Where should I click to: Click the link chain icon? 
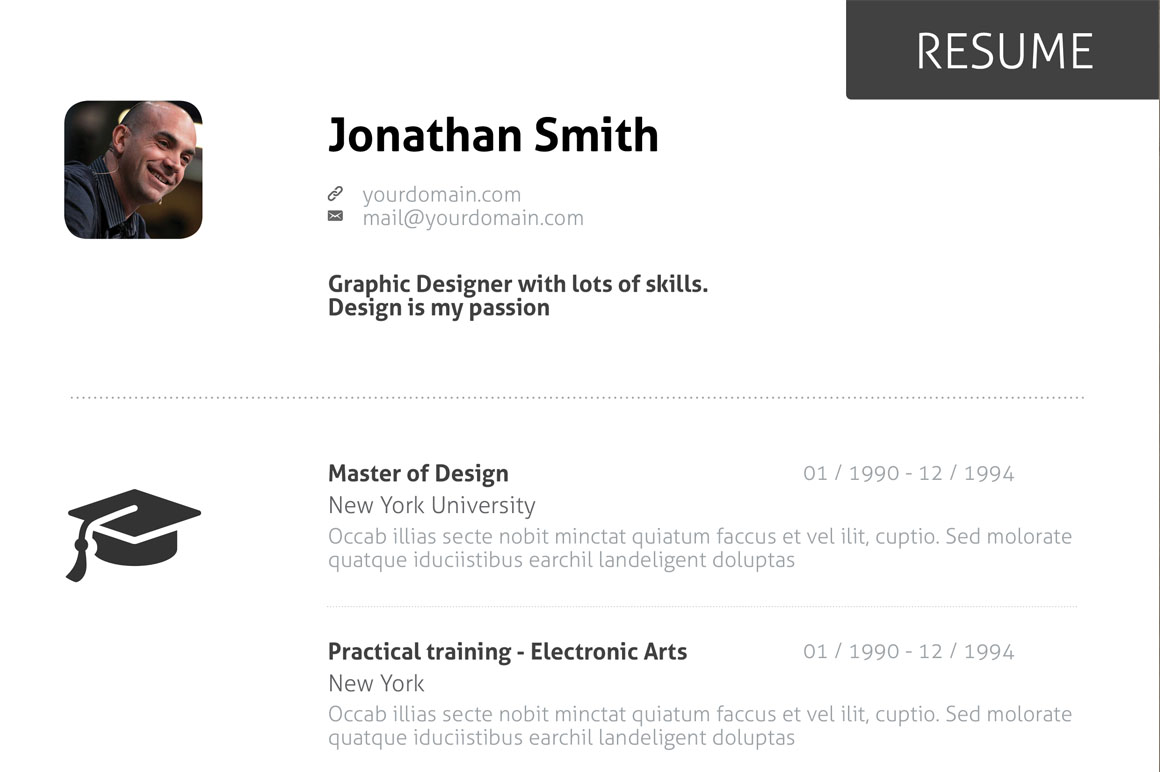pyautogui.click(x=335, y=194)
